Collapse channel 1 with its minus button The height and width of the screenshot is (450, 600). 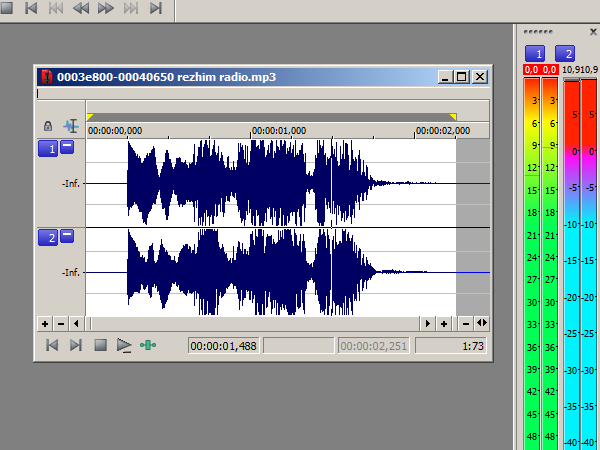point(67,147)
